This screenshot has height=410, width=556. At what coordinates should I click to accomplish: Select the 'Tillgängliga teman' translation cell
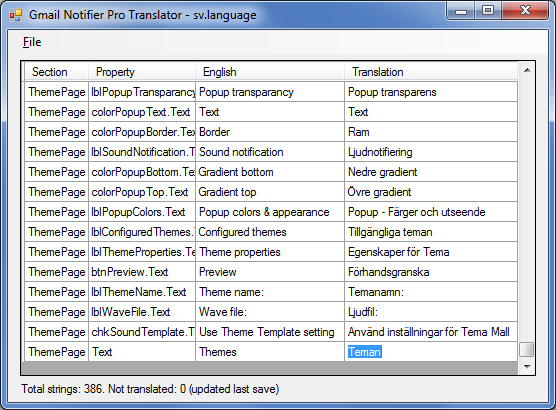[430, 232]
